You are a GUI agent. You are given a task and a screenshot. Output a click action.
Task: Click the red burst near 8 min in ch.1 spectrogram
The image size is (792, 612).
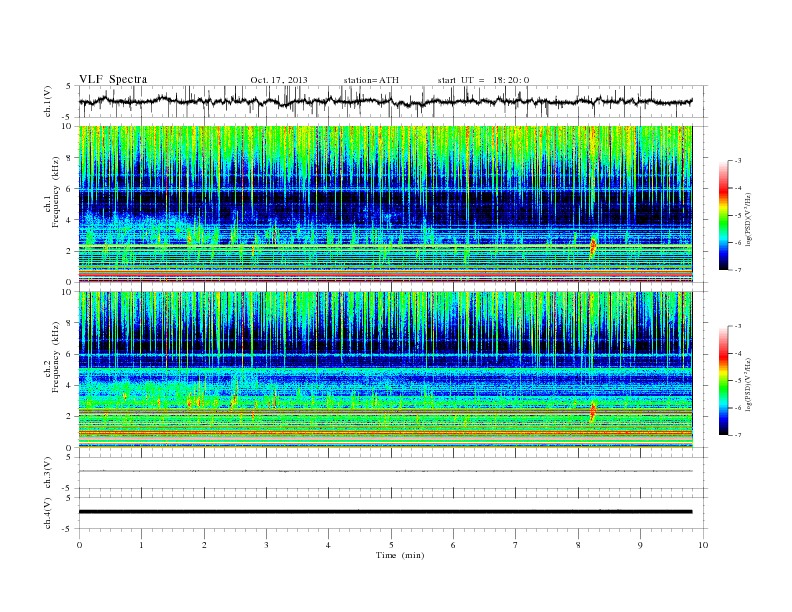pos(593,247)
